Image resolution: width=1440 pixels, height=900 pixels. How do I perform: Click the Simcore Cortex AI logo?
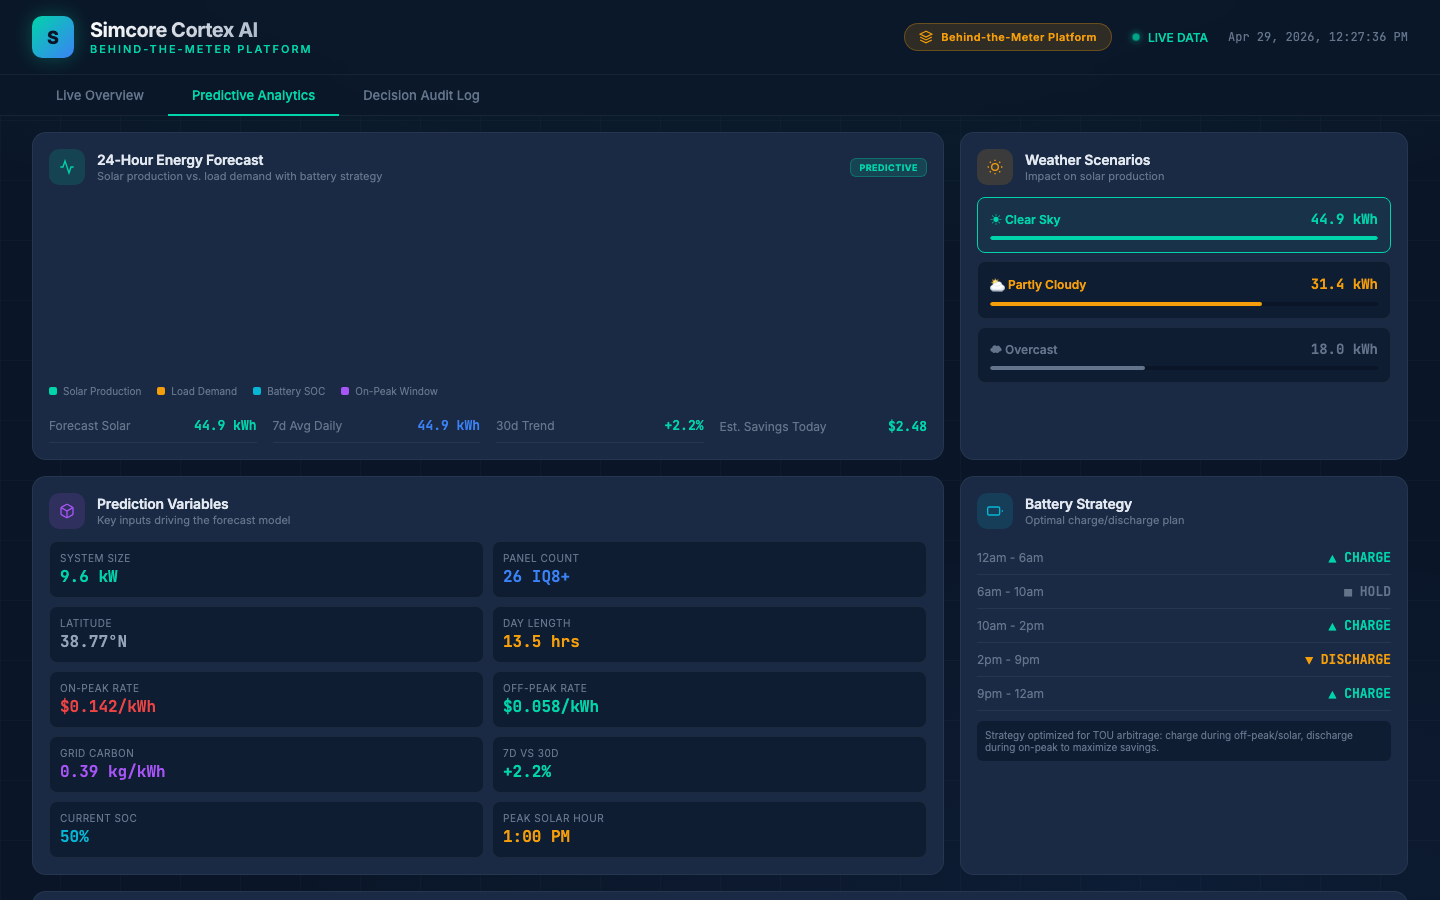point(53,37)
